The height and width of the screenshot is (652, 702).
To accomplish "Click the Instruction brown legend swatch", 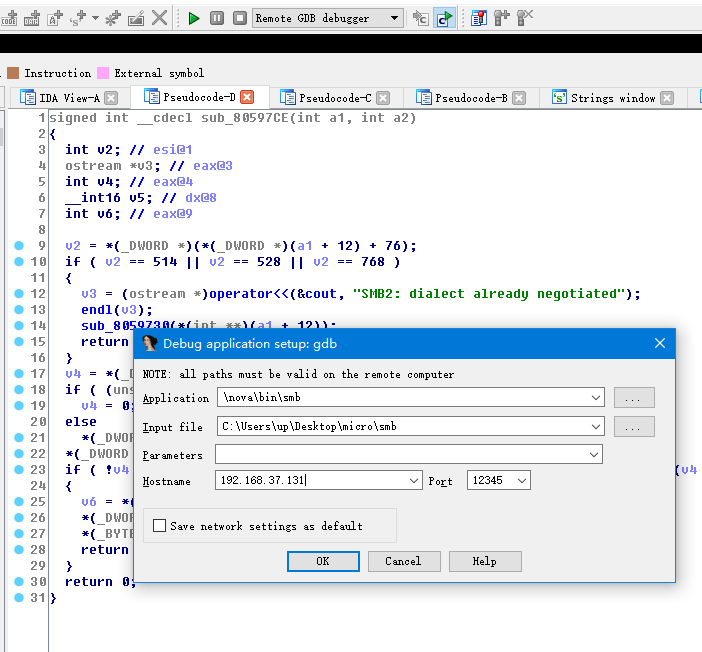I will click(13, 73).
